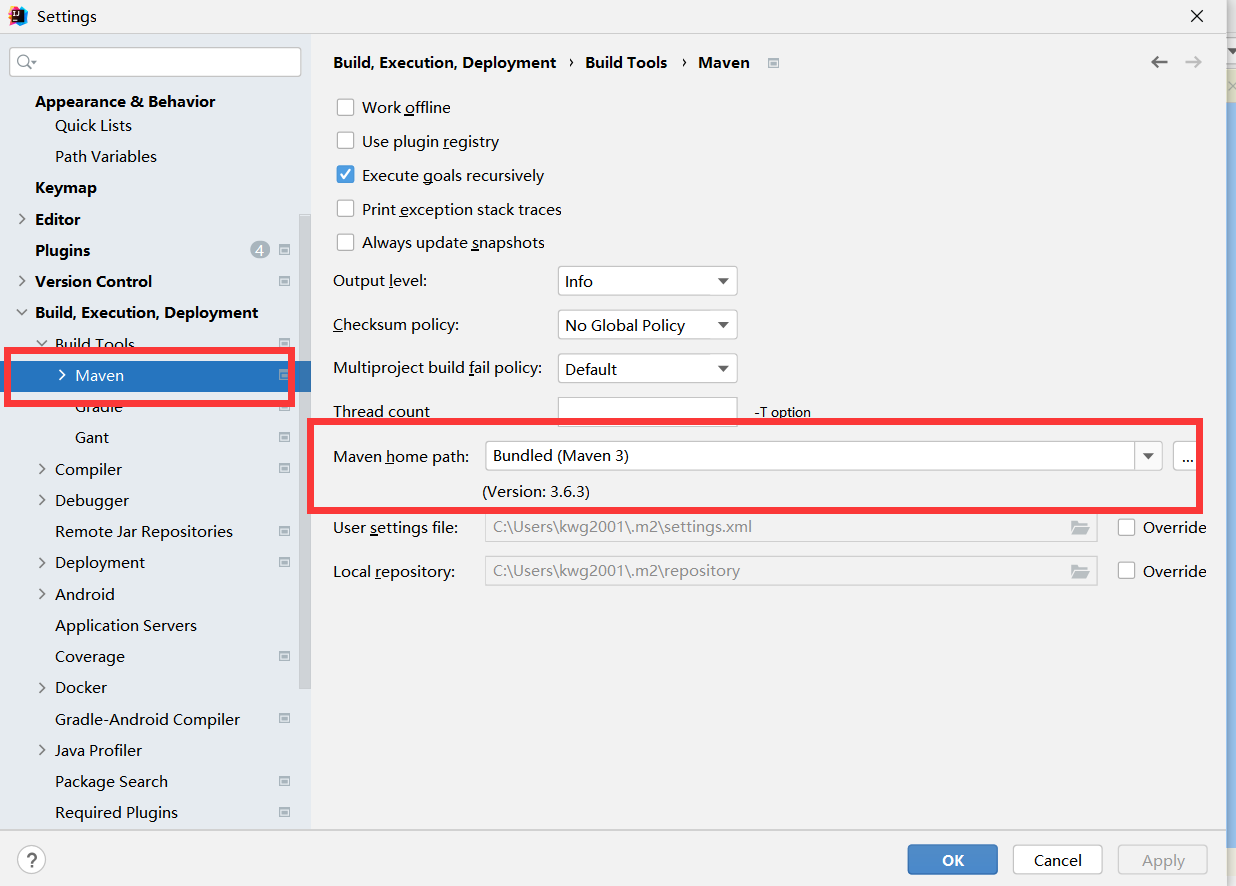Expand the Editor settings node
1236x886 pixels.
[x=22, y=219]
